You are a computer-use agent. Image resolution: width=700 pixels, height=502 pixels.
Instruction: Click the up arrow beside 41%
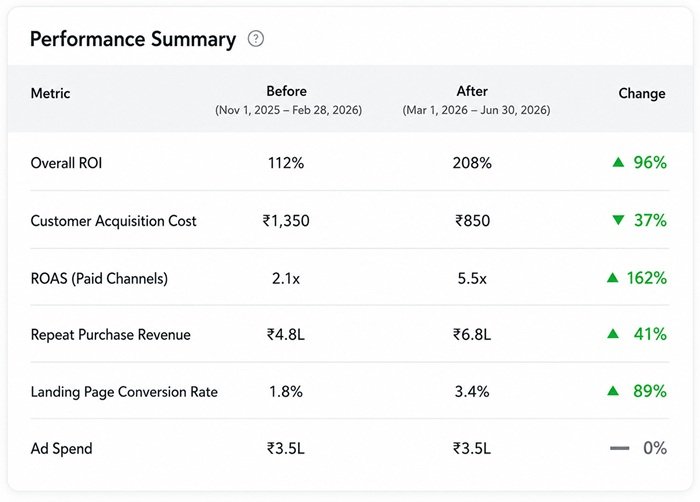tap(613, 334)
